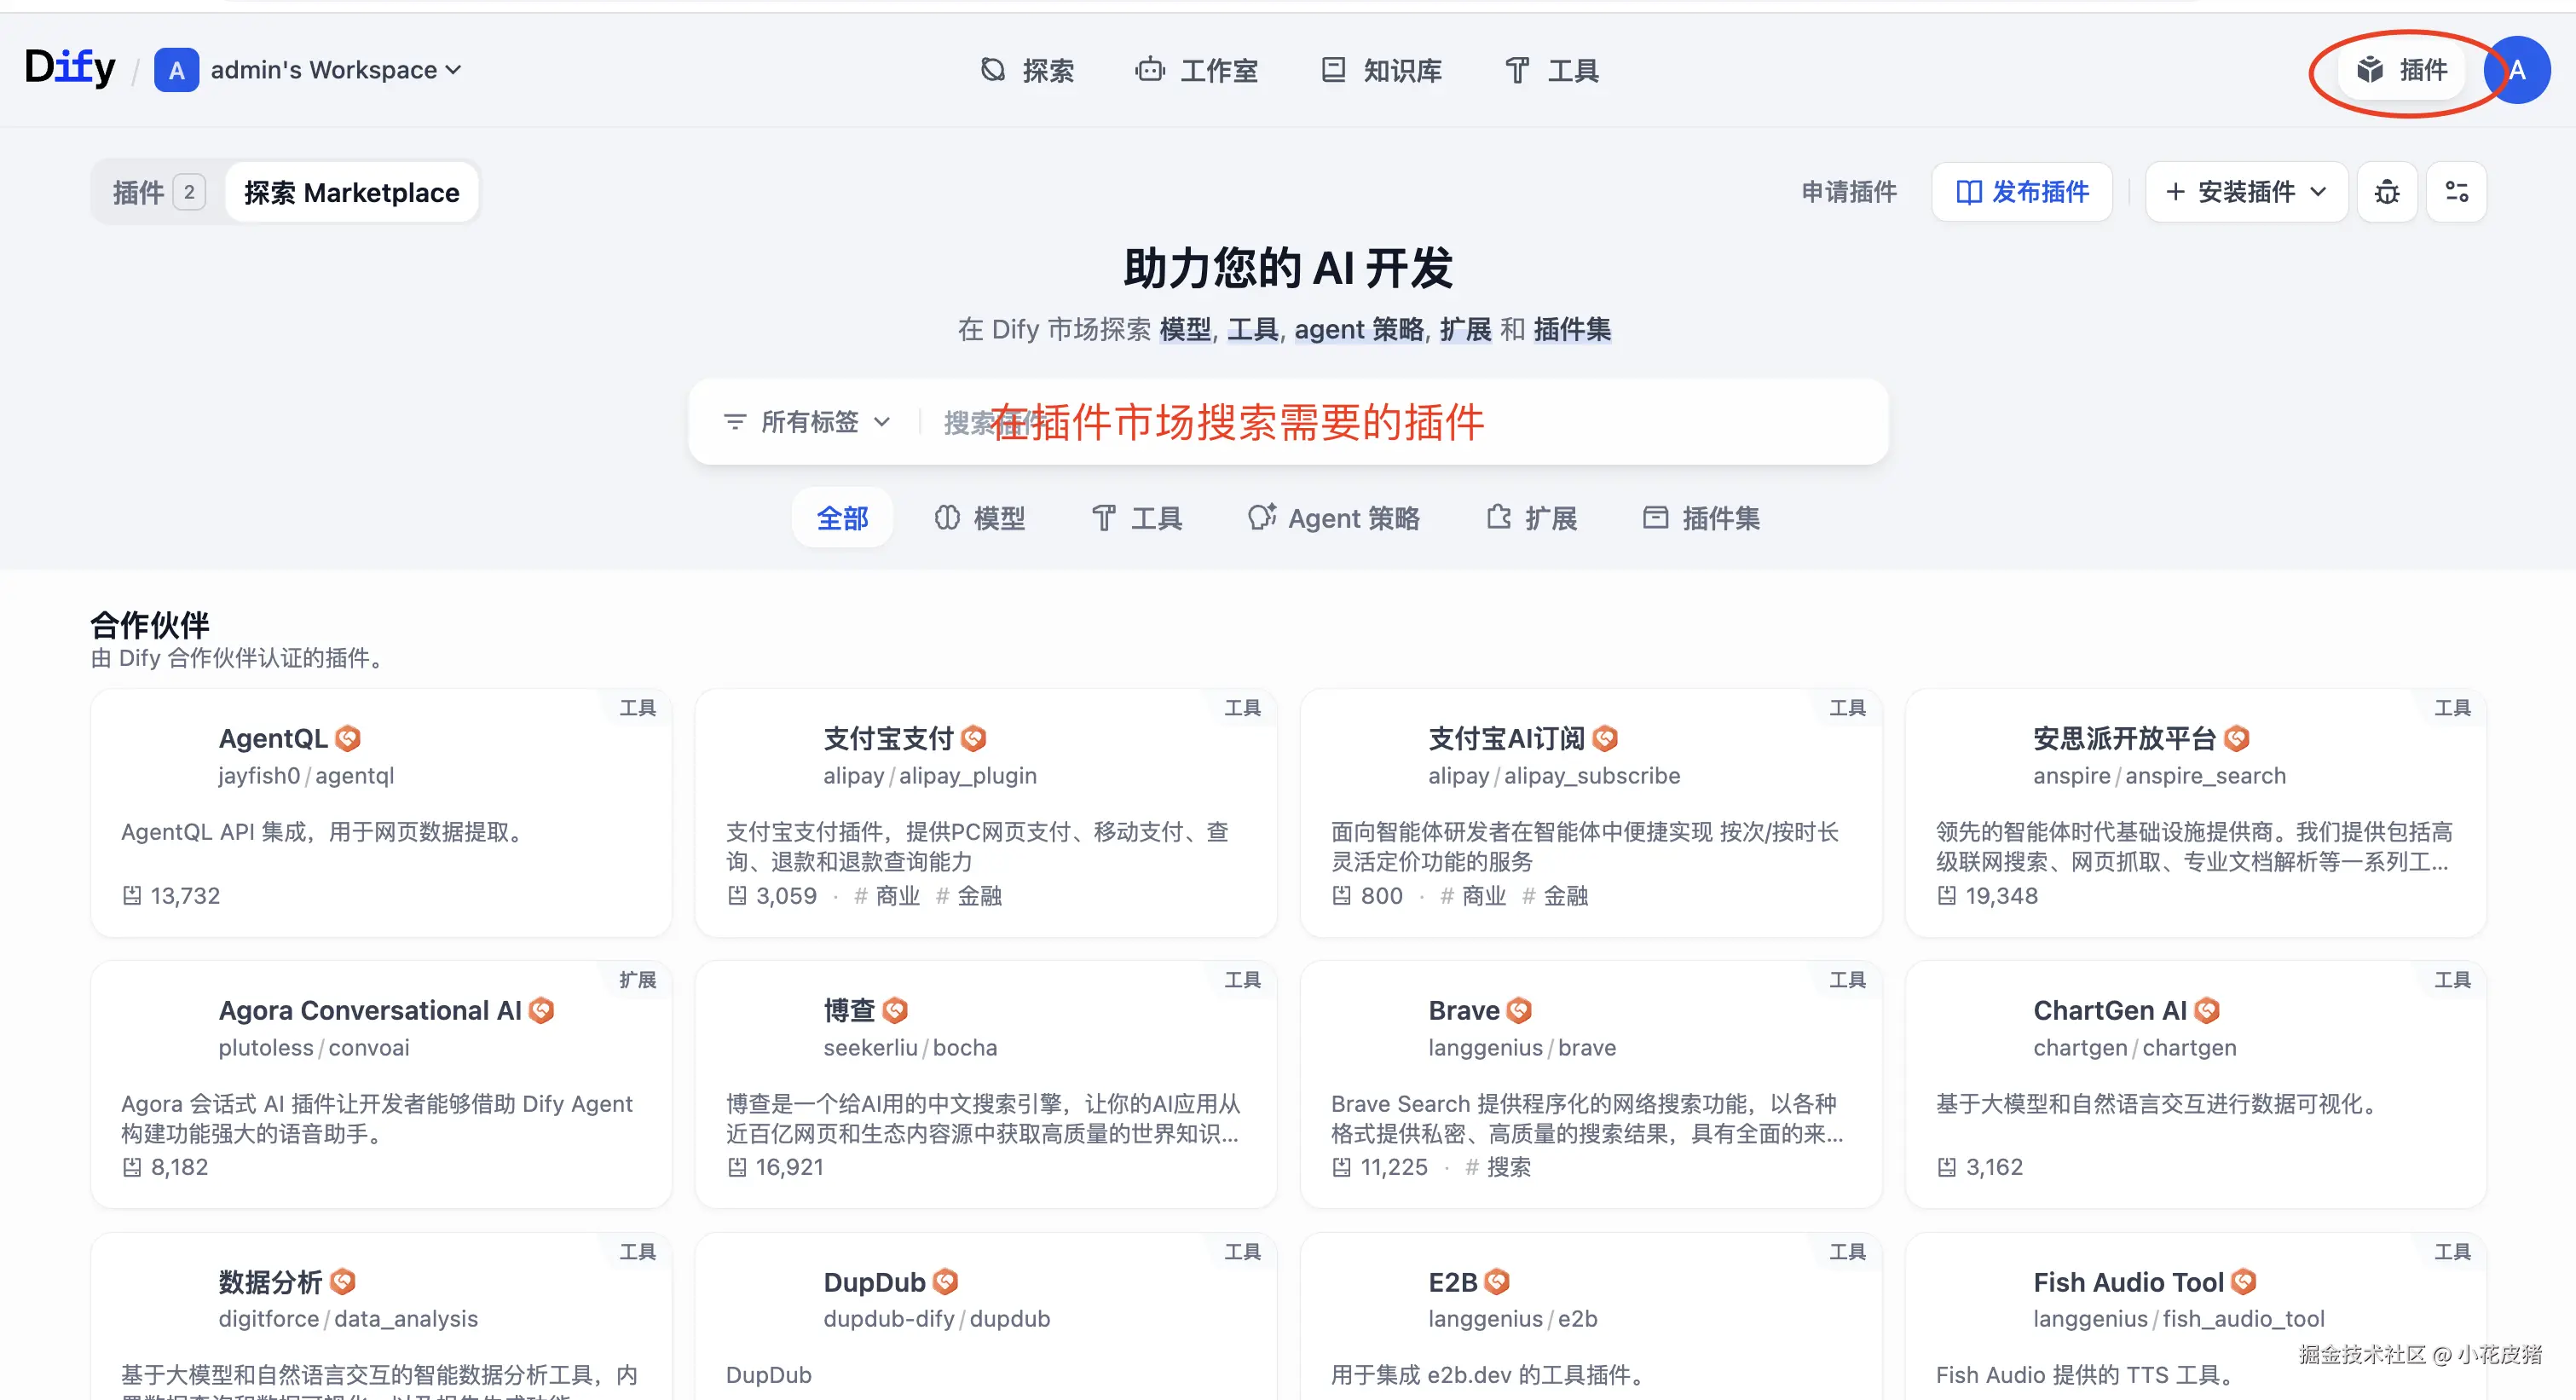
Task: Expand the admin's Workspace dropdown
Action: tap(336, 70)
